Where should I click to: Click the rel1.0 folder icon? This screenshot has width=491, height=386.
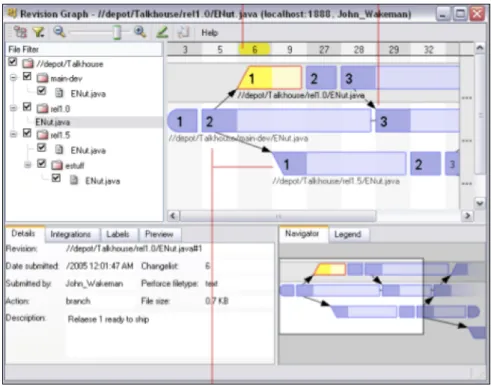pos(42,109)
